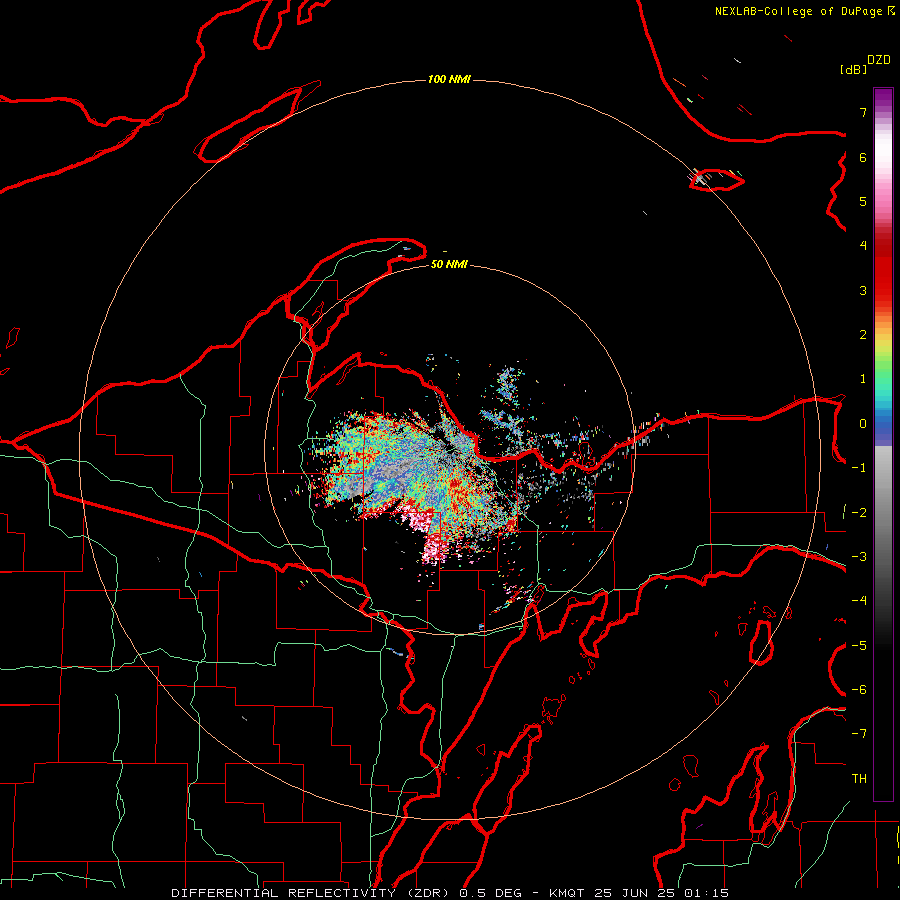Viewport: 900px width, 900px height.
Task: Click the 7 dB legend value
Action: (x=863, y=112)
